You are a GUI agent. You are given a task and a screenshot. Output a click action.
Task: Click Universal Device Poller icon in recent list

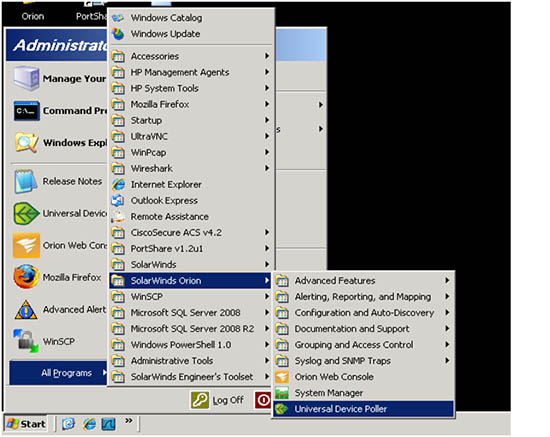tap(26, 213)
